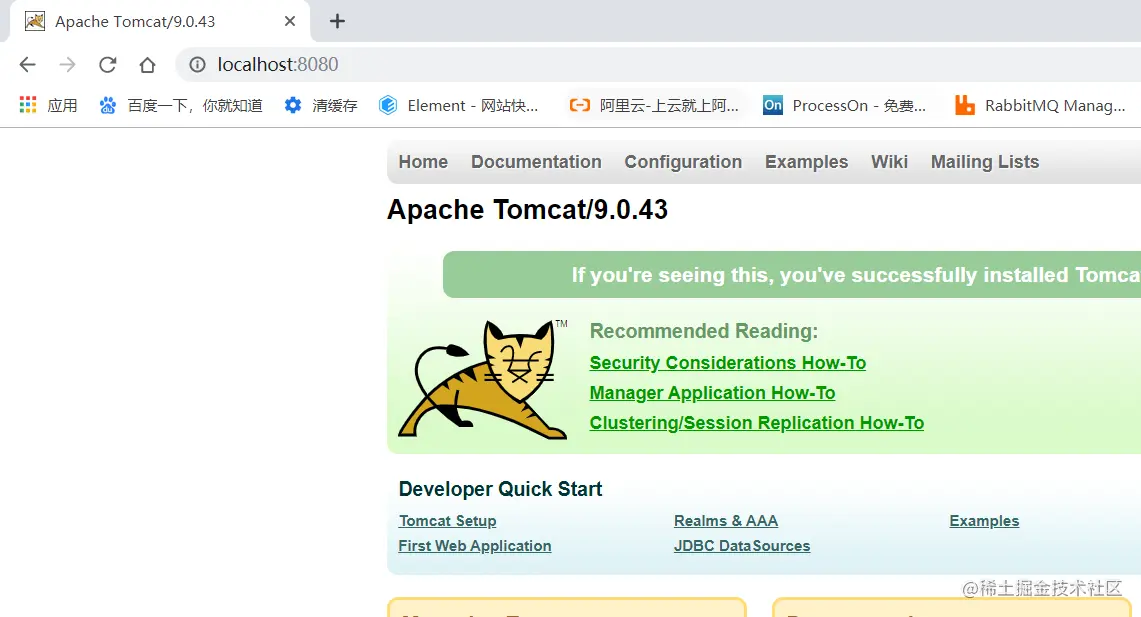View site information icon beside localhost
Viewport: 1141px width, 617px height.
[x=197, y=65]
